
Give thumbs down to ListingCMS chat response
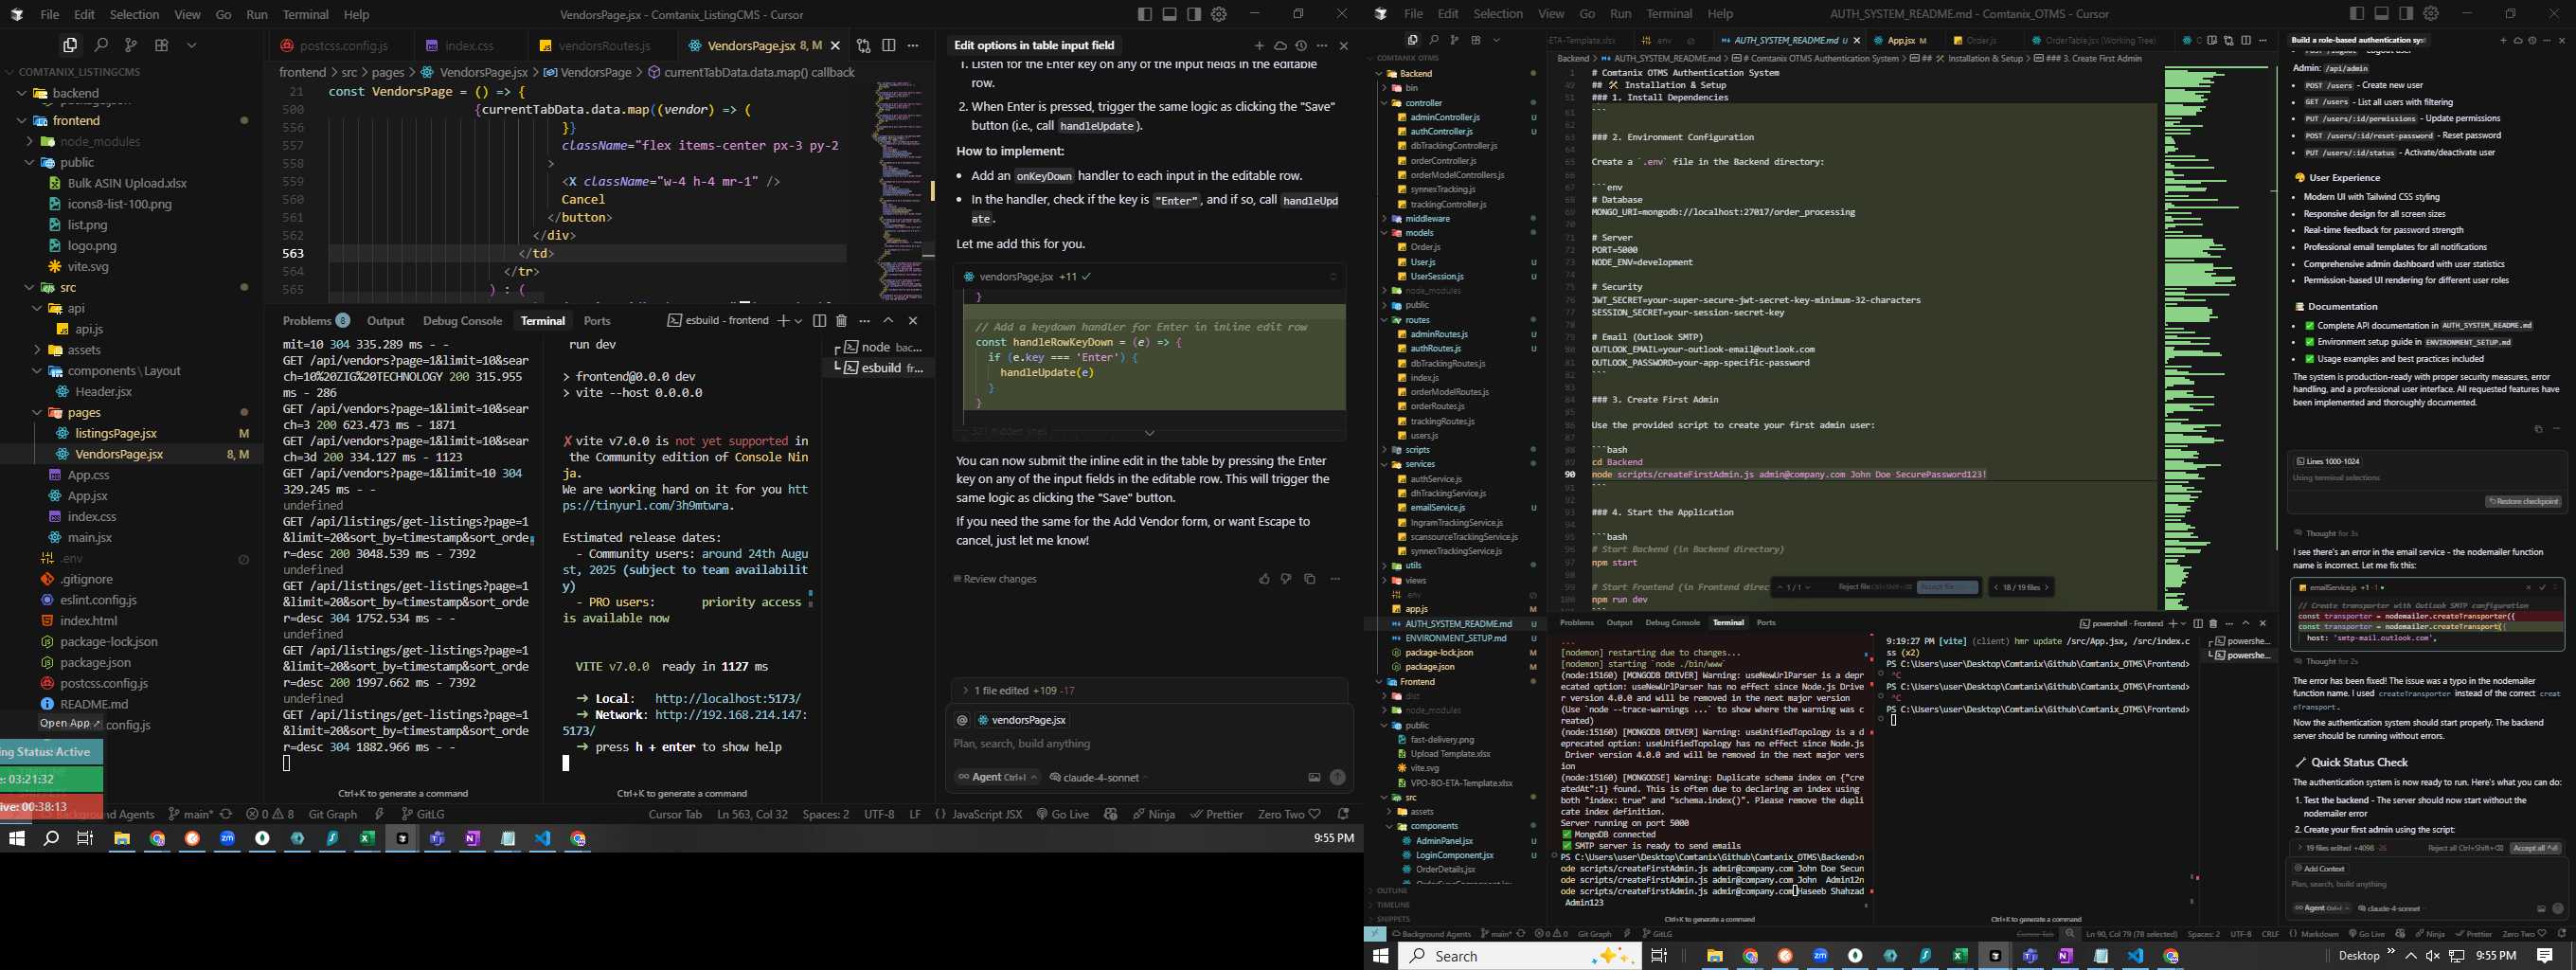(x=1286, y=579)
